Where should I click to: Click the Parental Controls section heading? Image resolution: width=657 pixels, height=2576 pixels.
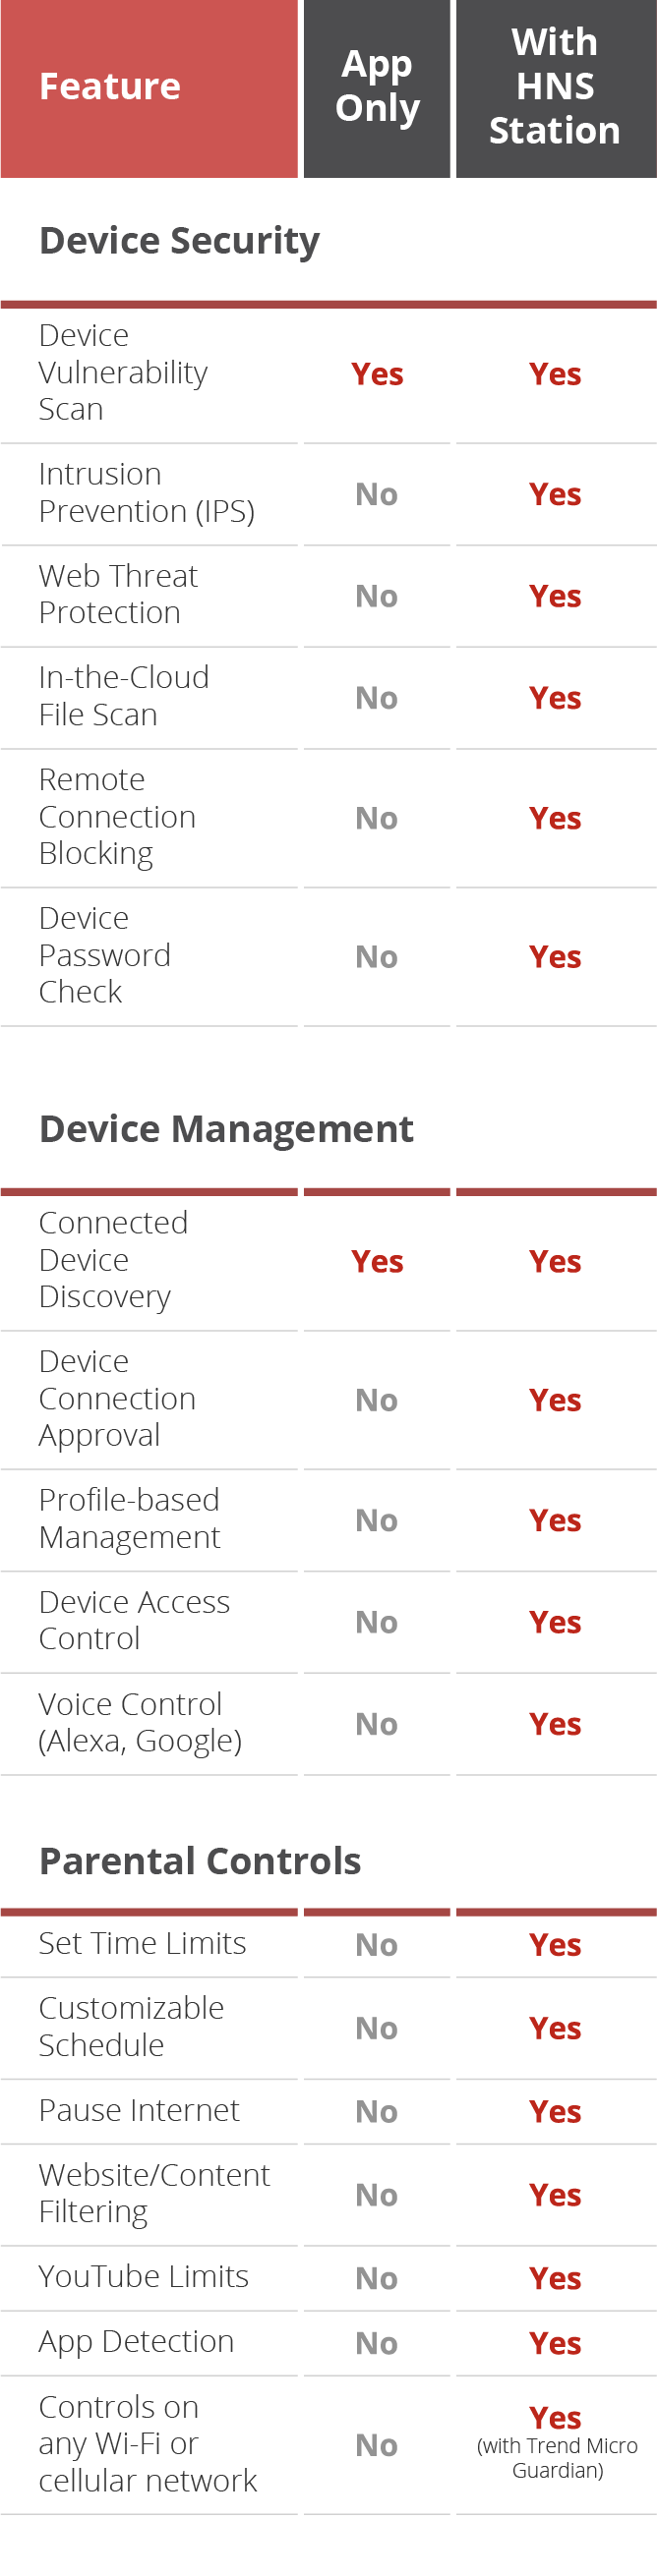point(200,1861)
